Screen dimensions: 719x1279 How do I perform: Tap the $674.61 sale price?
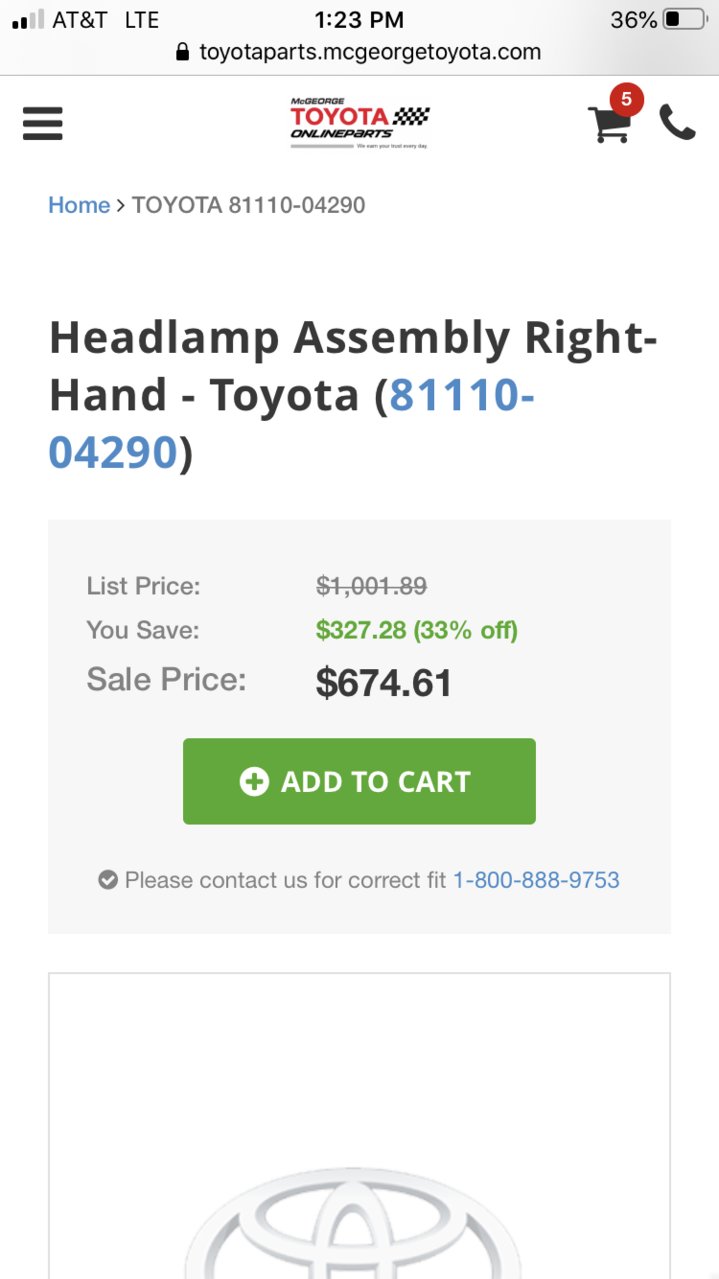click(384, 683)
